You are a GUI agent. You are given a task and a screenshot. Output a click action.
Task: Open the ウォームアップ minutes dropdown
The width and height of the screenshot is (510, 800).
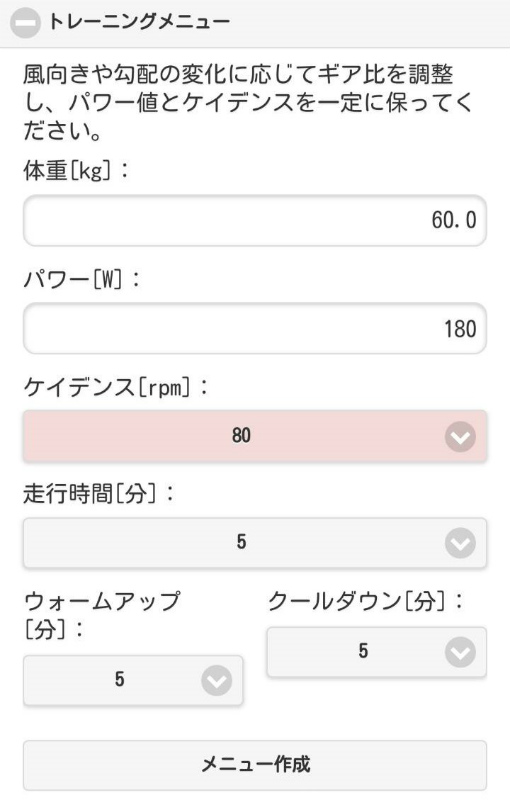(x=133, y=680)
